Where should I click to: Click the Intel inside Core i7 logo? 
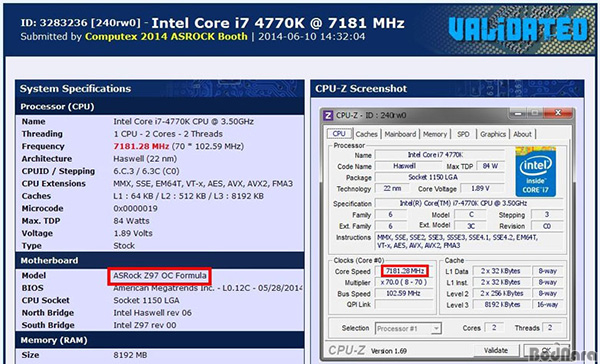pos(535,171)
